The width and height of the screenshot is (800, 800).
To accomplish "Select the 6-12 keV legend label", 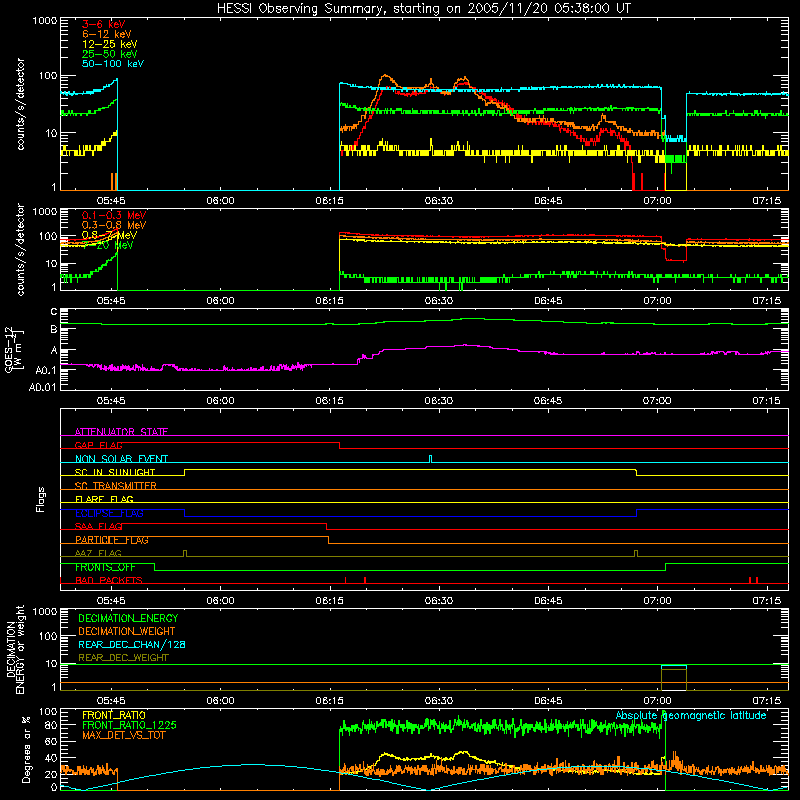I will (x=107, y=34).
